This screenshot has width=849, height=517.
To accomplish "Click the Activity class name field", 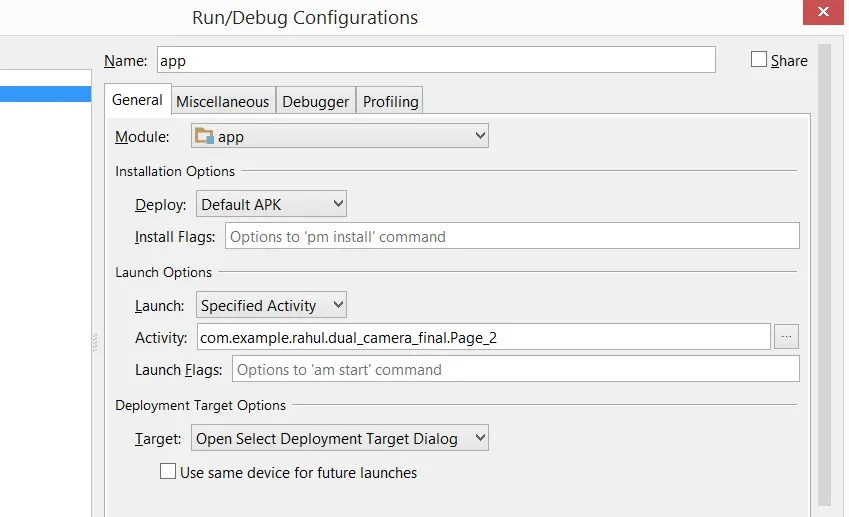I will (483, 337).
